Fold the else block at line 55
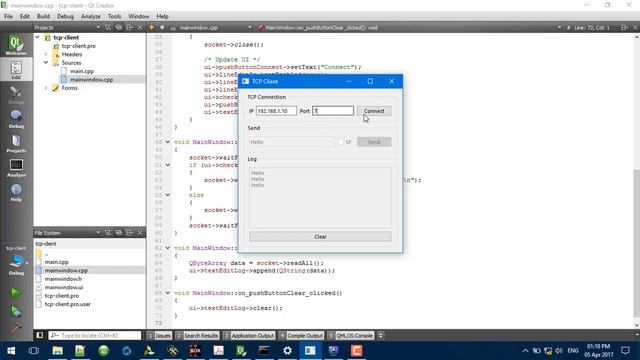The width and height of the screenshot is (640, 360). click(x=168, y=195)
